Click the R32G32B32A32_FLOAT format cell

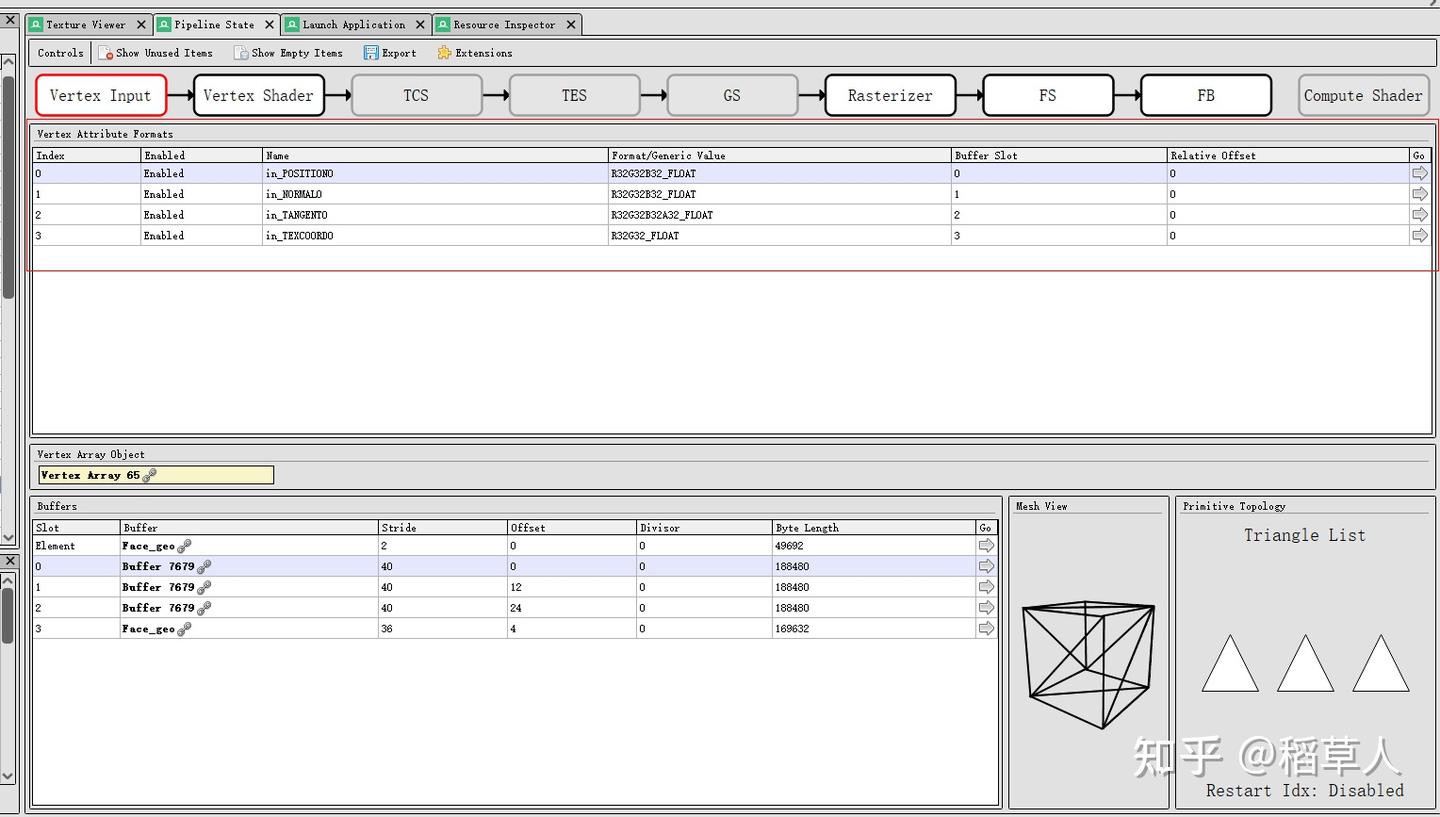click(x=780, y=215)
